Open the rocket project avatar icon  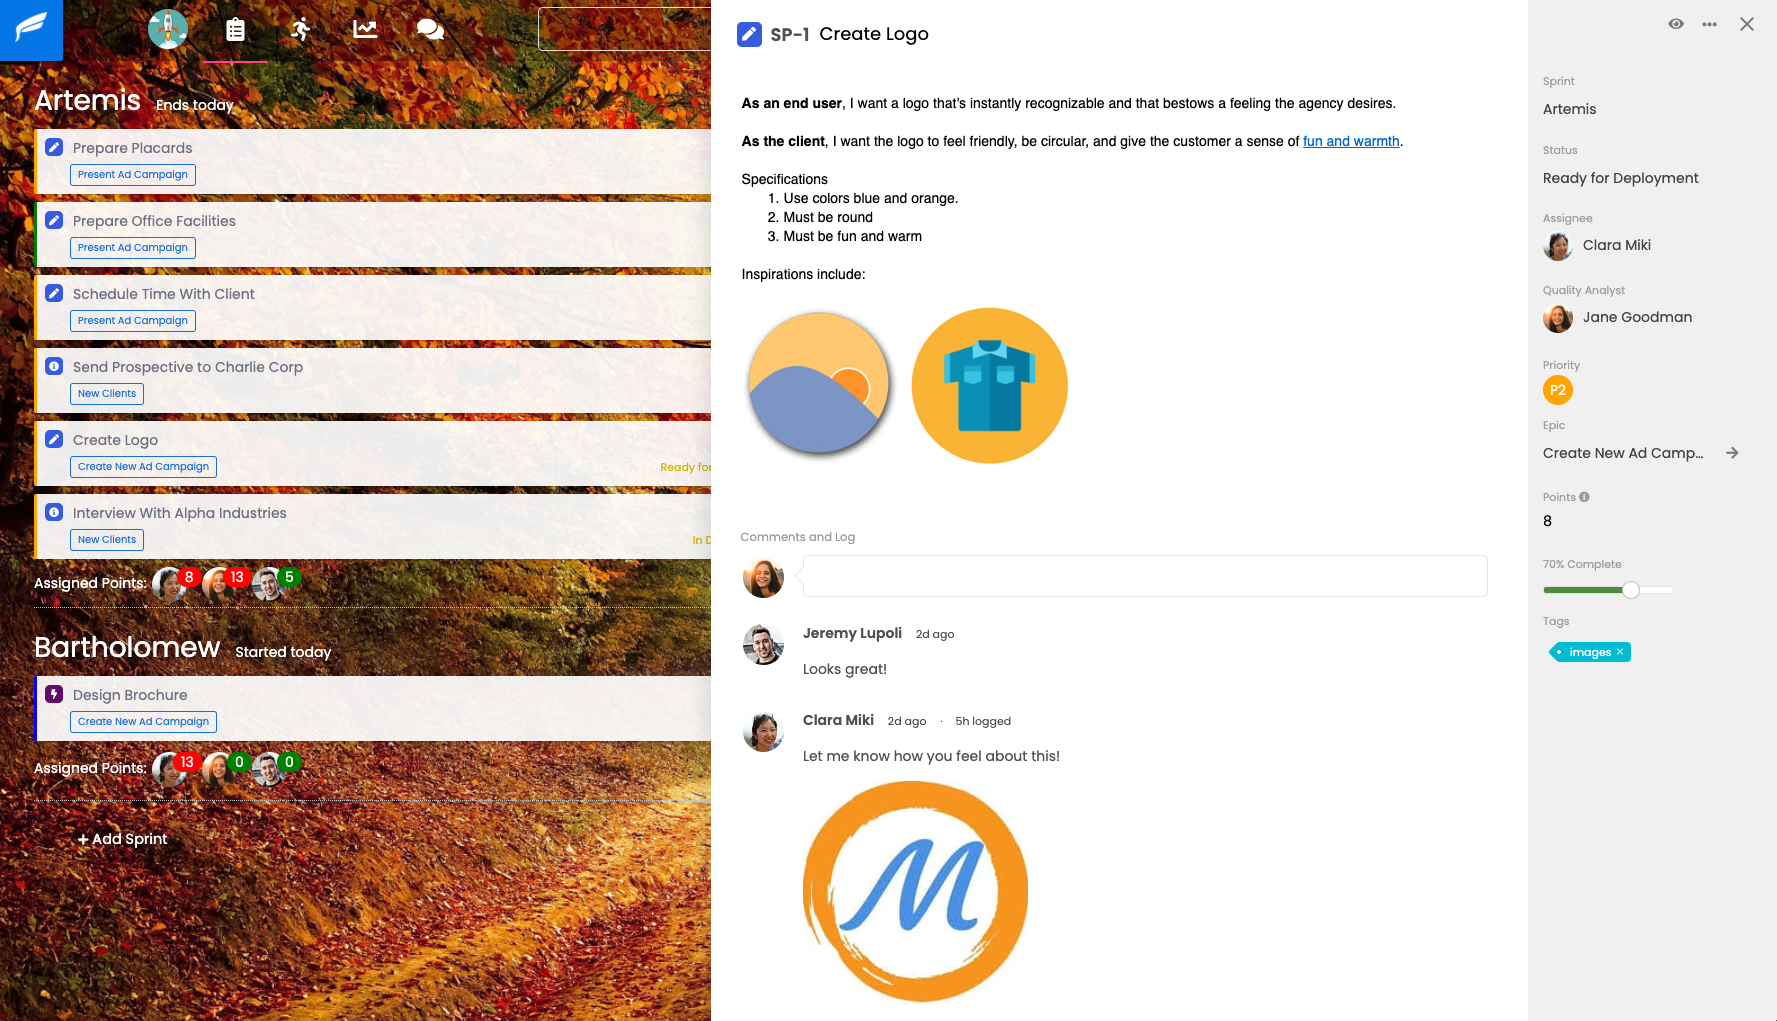[168, 29]
